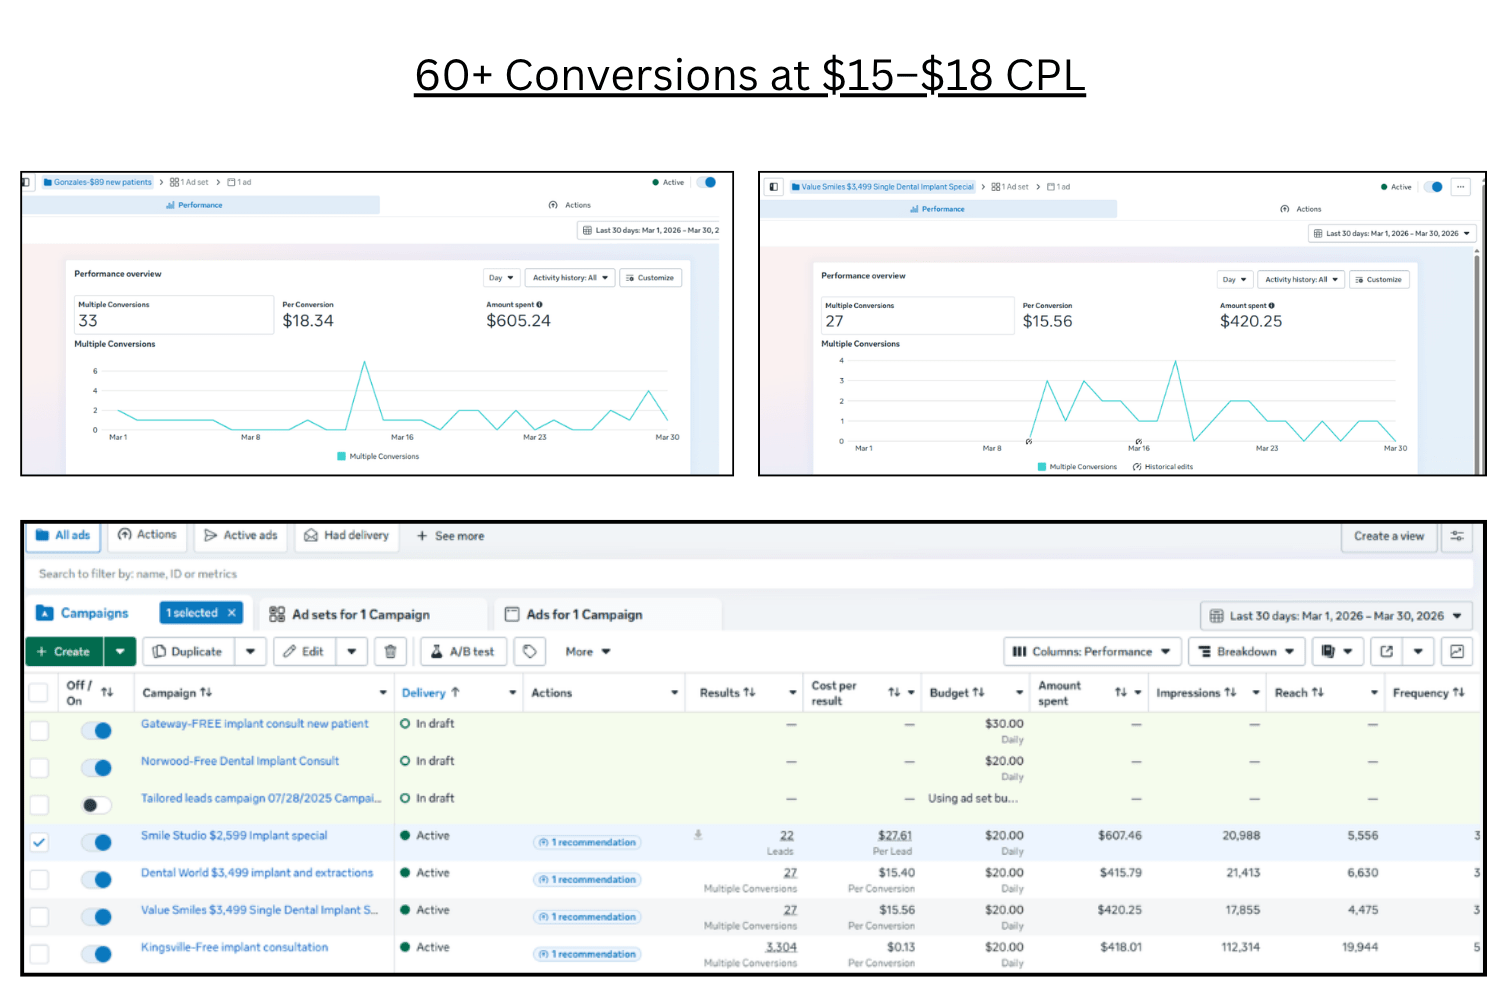Switch to Ad sets for 1 Campaign tab
The image size is (1500, 1000).
point(361,615)
